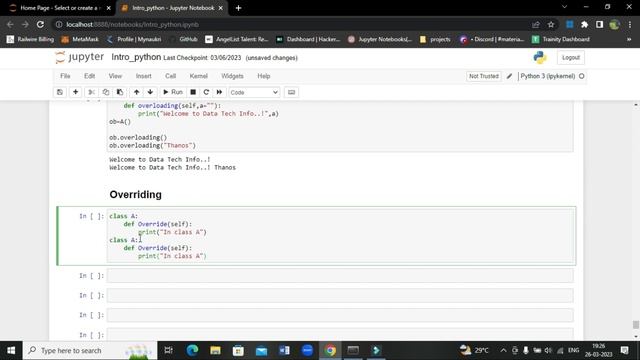Show hidden system tray icons
Viewport: 640px width, 360px height.
coord(503,351)
